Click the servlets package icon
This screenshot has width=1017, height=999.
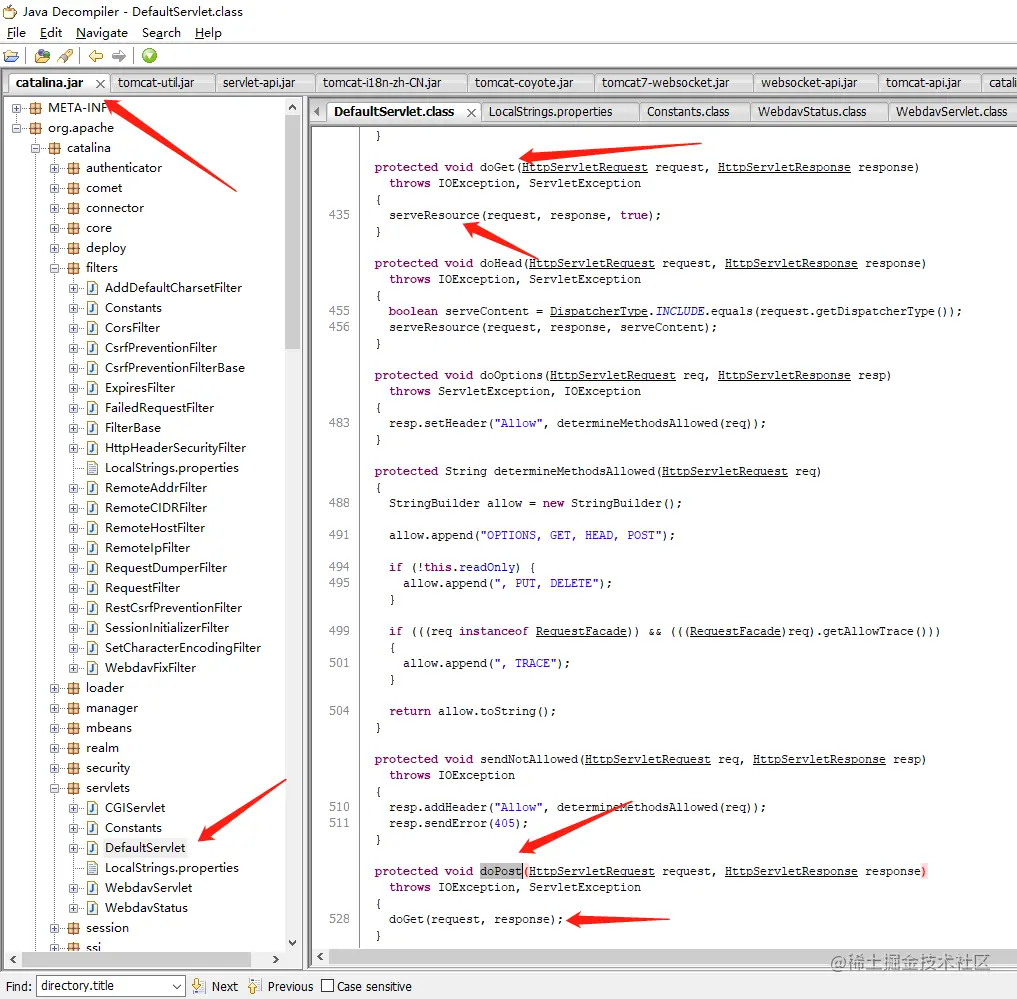[x=74, y=788]
